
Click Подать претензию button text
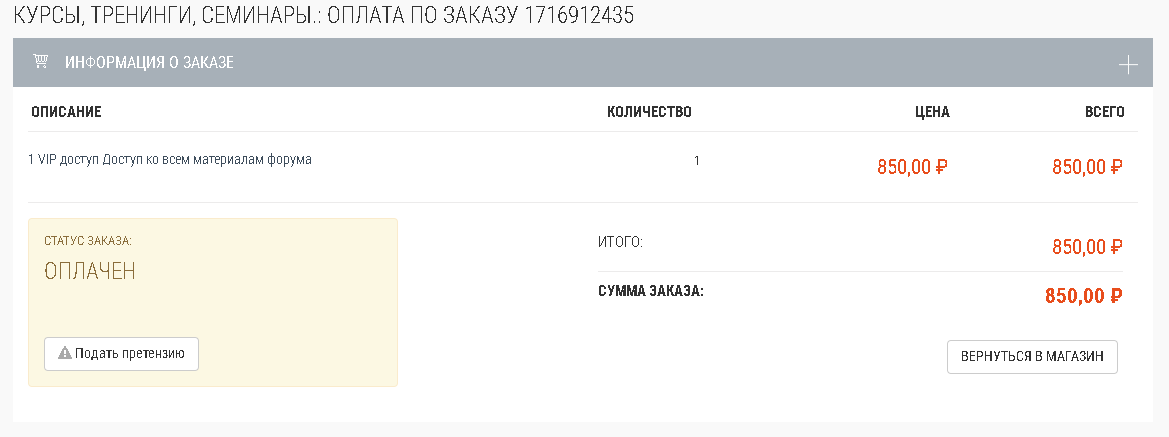[130, 353]
